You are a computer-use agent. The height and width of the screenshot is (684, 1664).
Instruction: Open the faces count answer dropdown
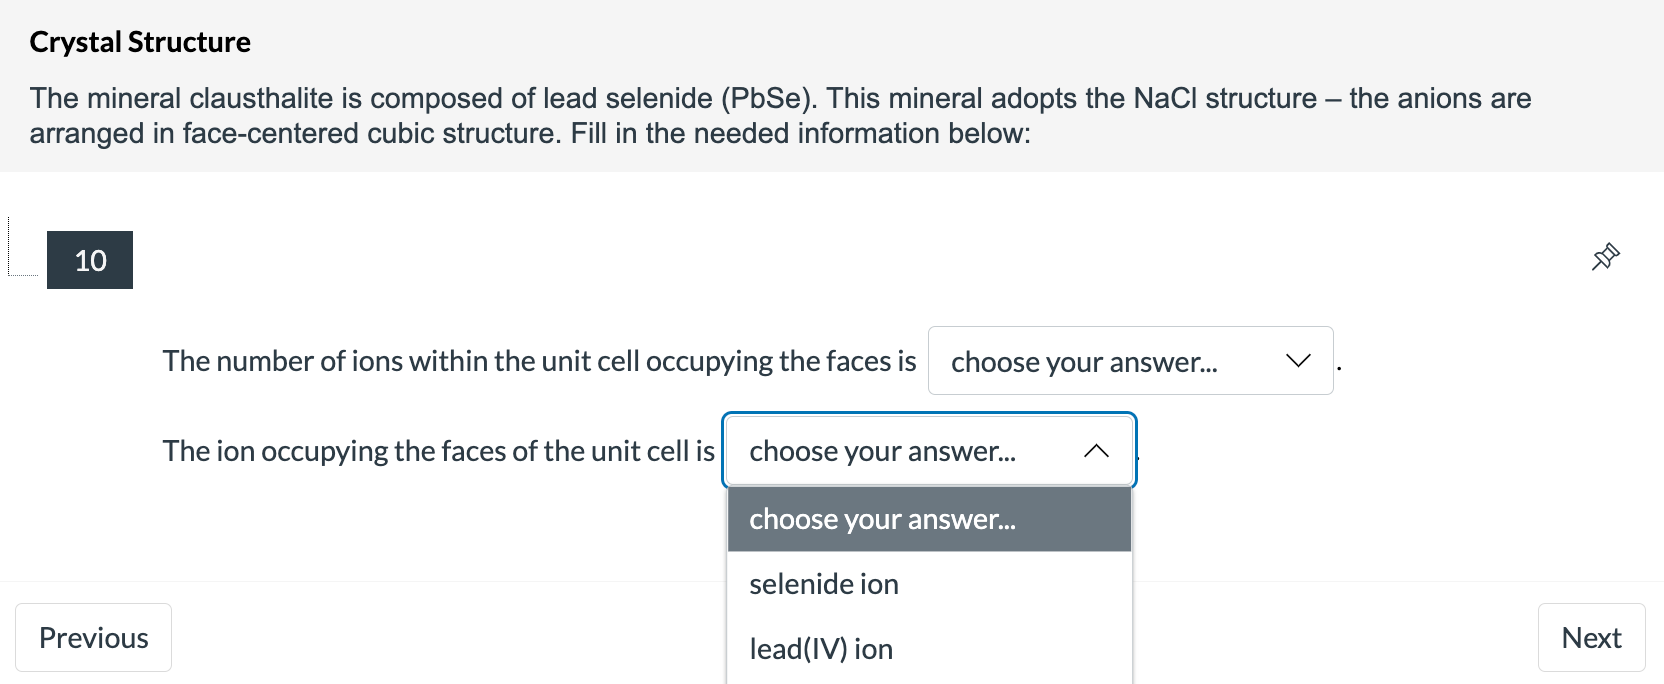pyautogui.click(x=1131, y=361)
